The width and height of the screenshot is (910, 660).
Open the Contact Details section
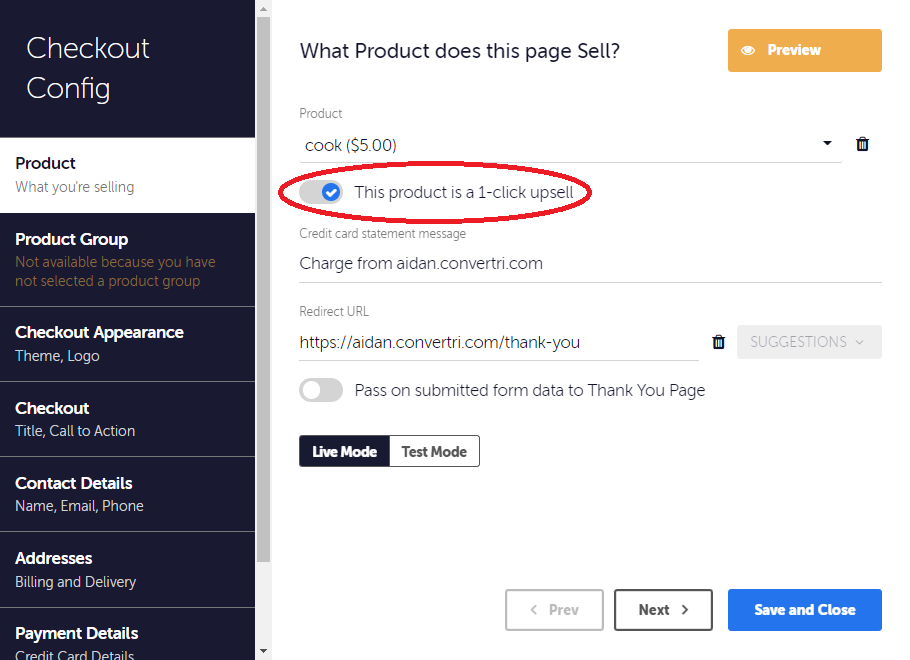127,493
